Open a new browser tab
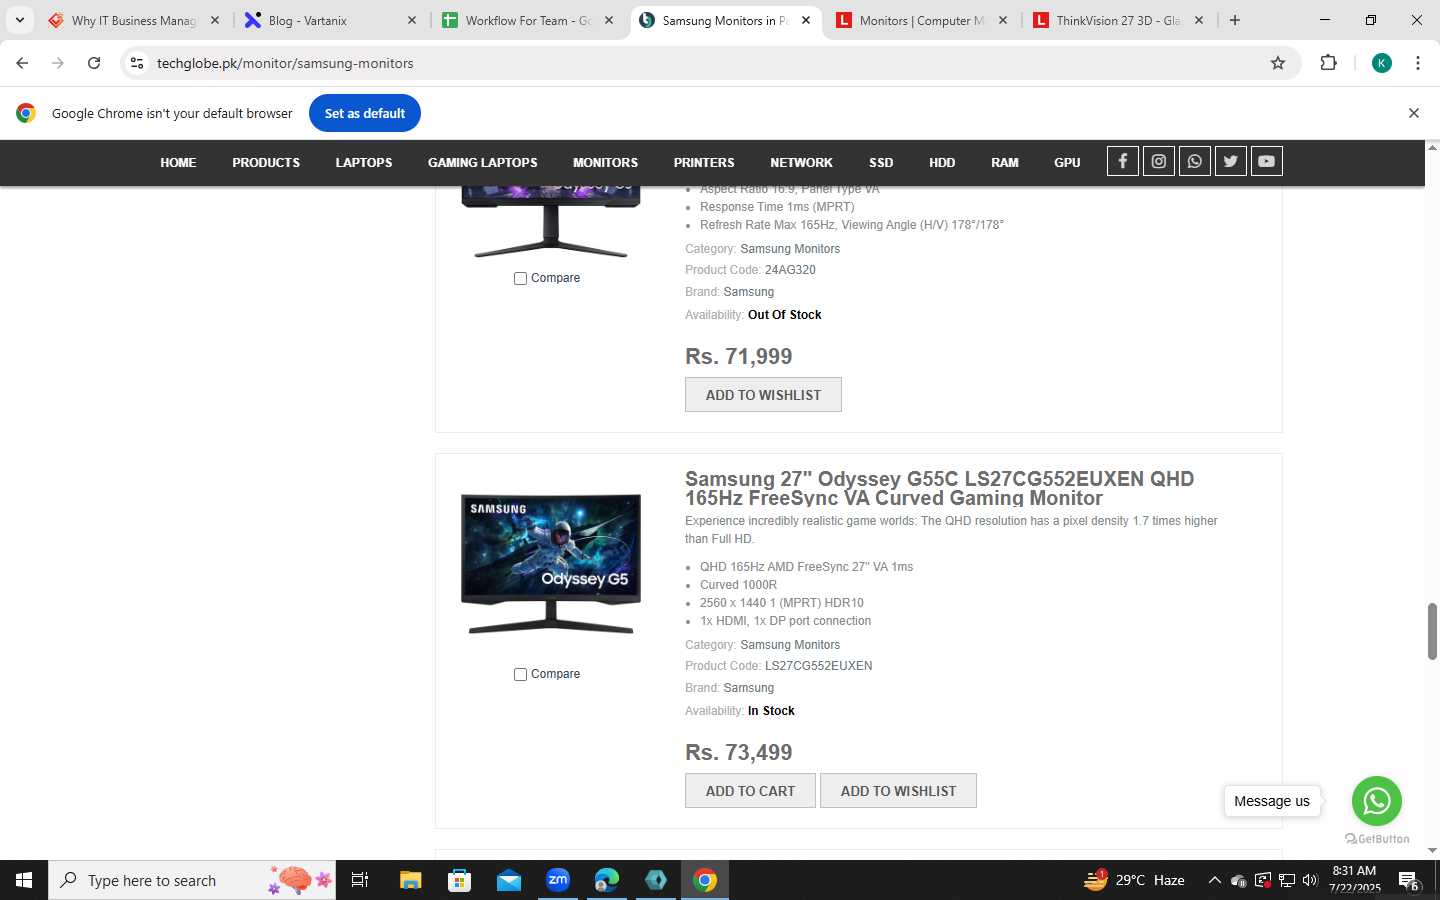Viewport: 1440px width, 900px height. tap(1235, 20)
